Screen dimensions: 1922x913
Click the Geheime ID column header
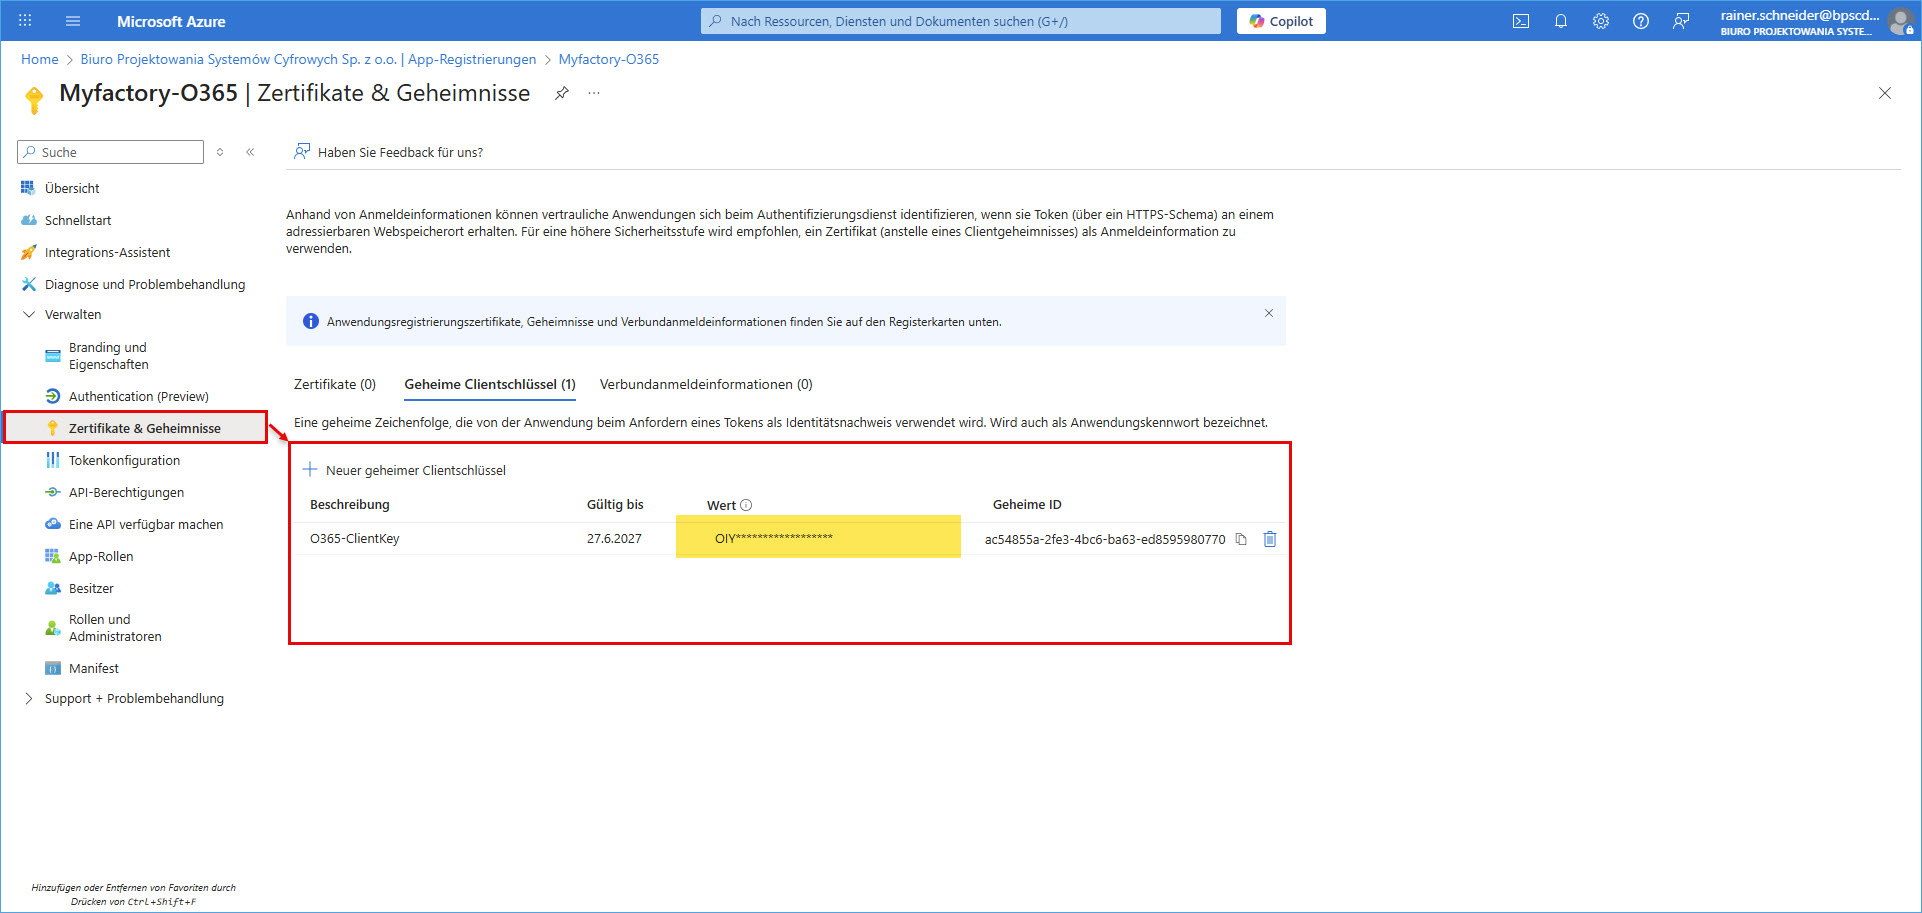click(1027, 504)
